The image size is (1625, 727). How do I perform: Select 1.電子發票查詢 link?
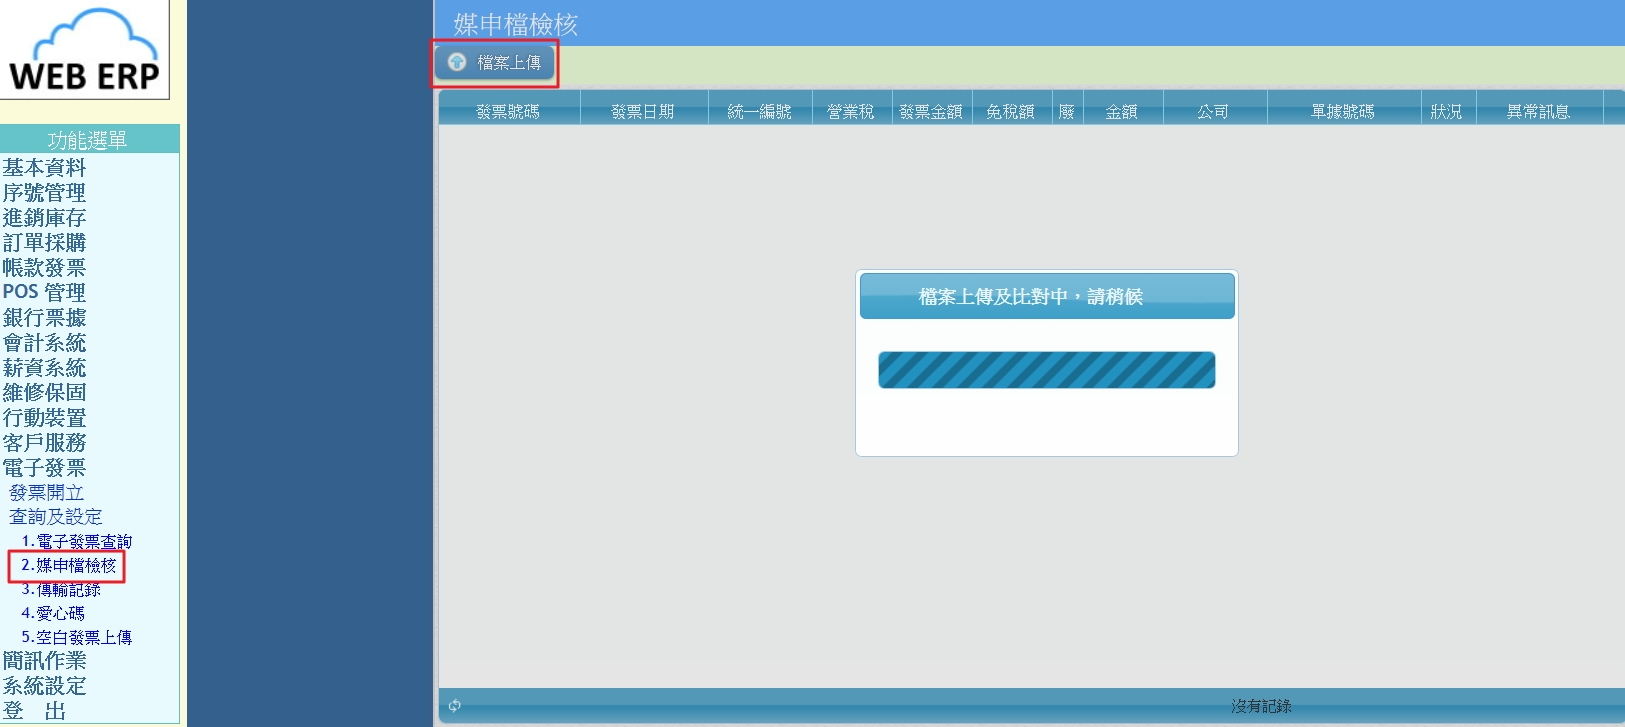pos(76,541)
